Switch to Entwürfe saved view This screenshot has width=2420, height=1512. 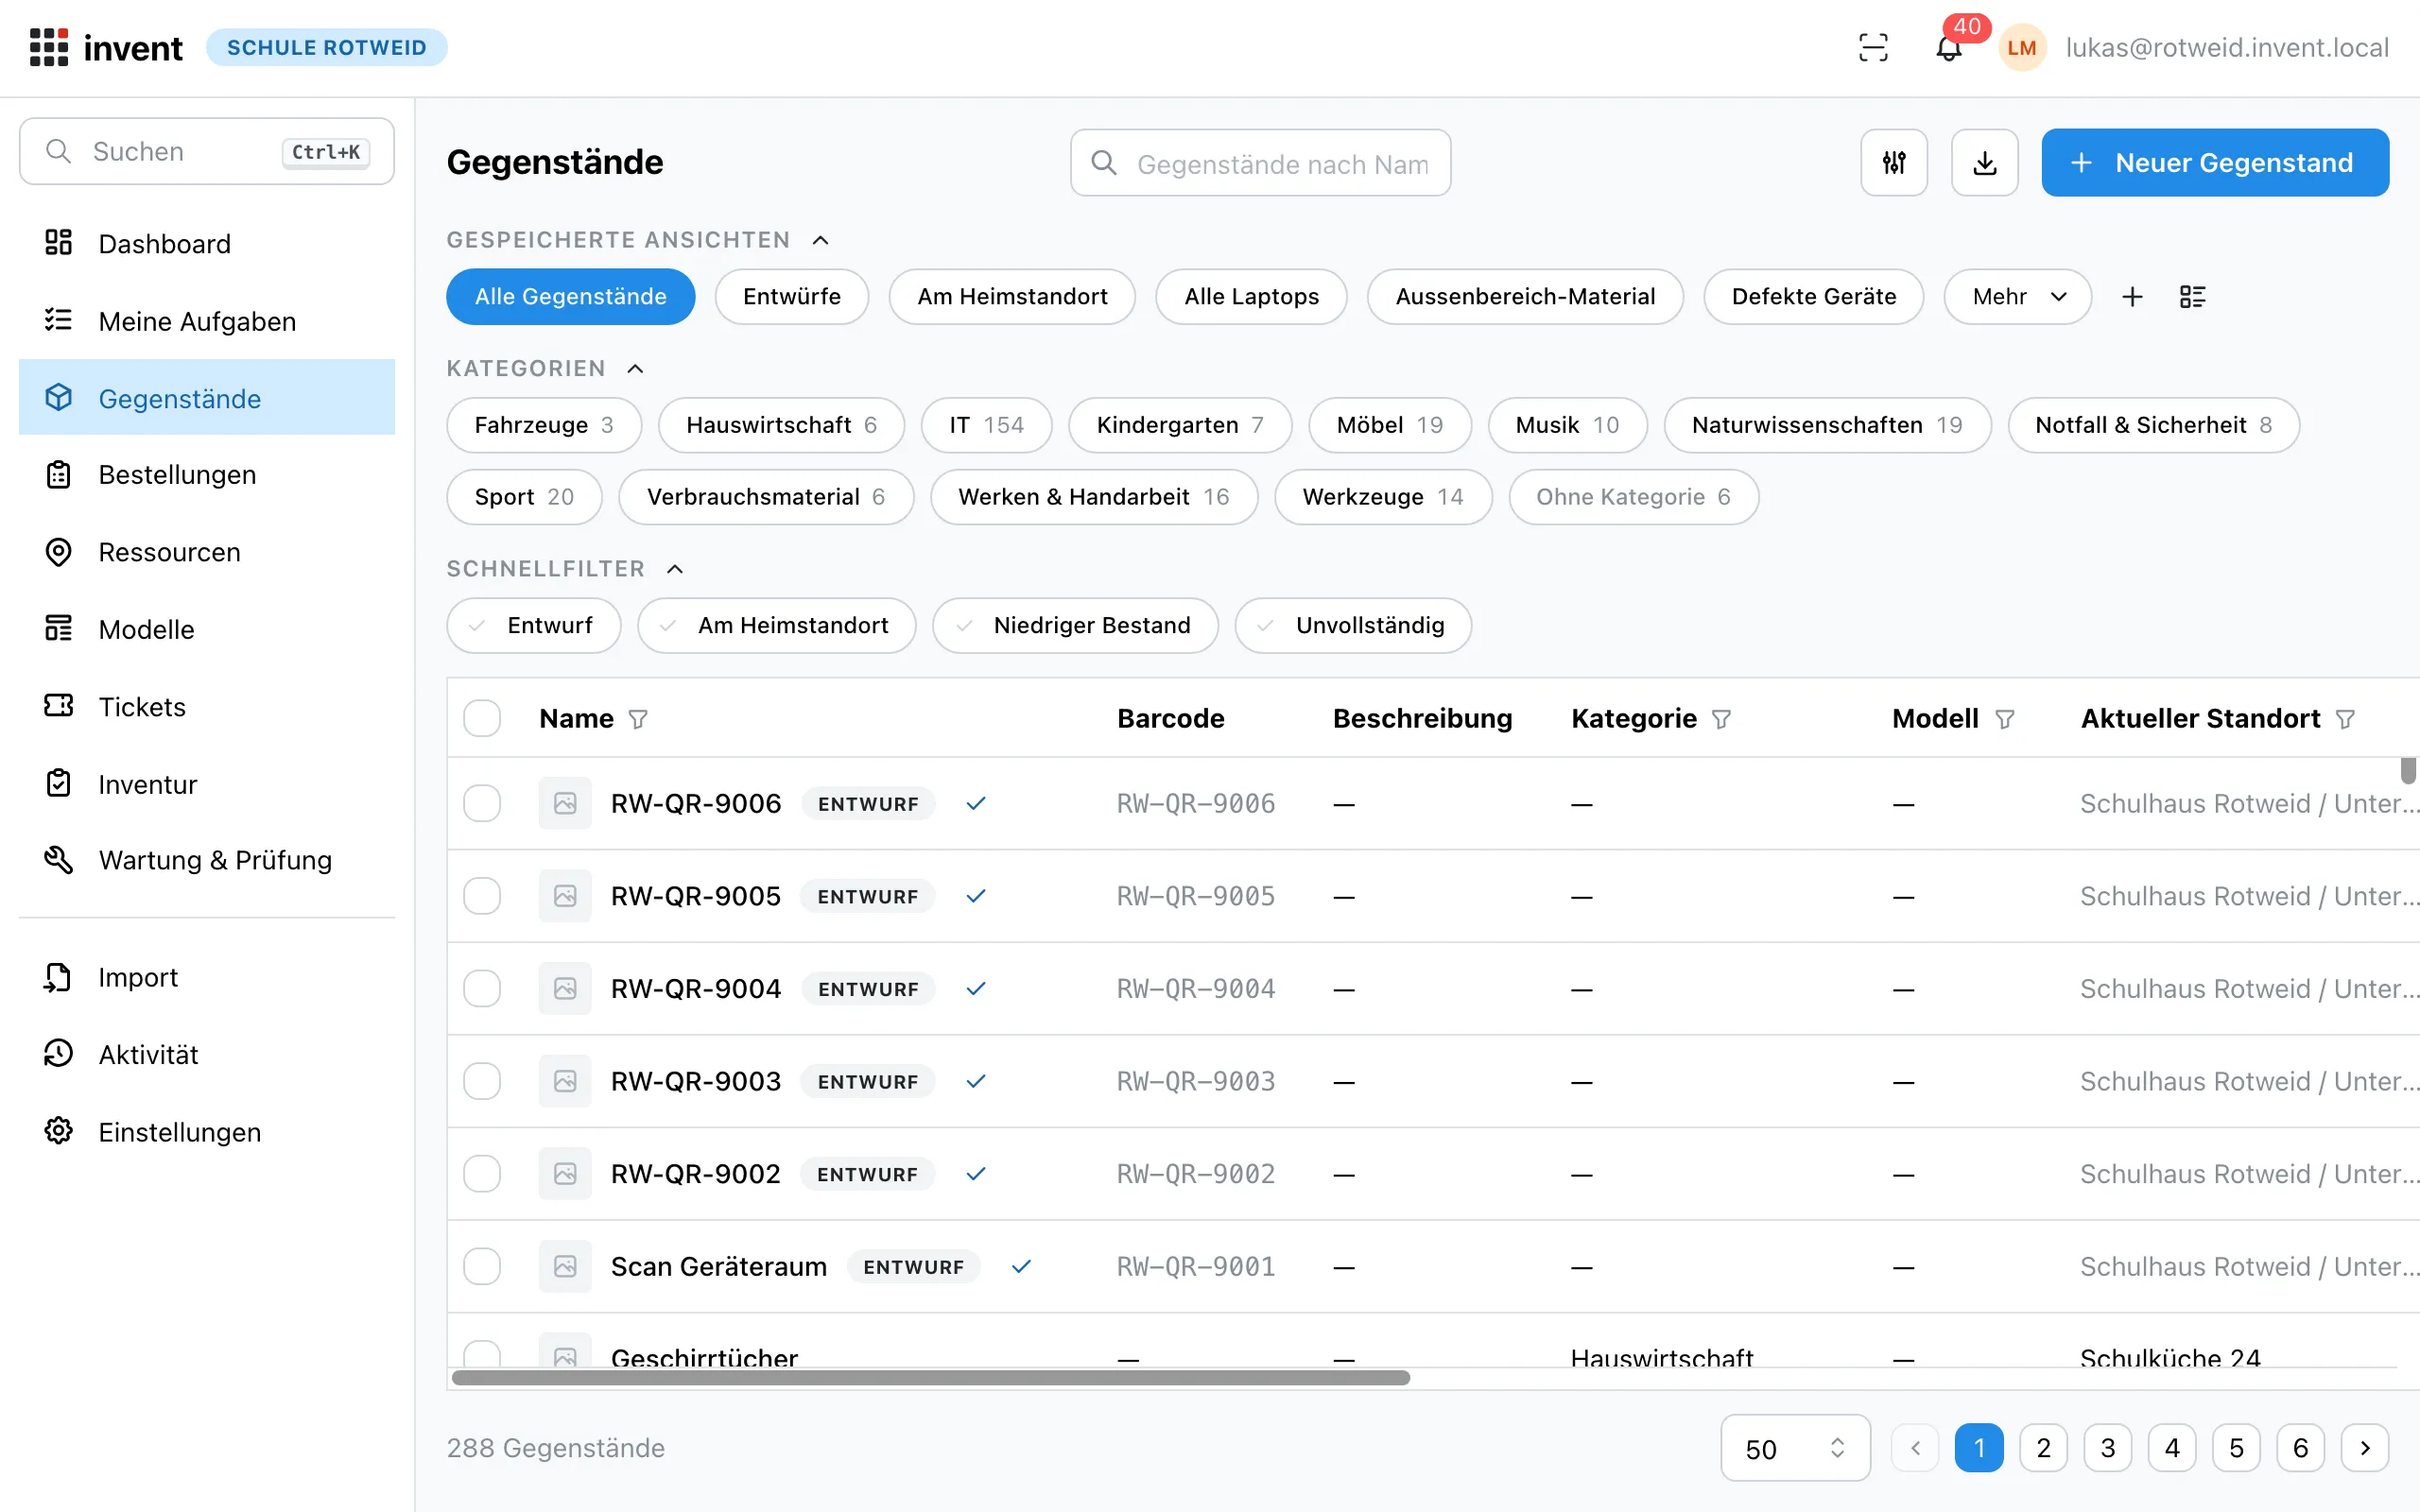792,297
